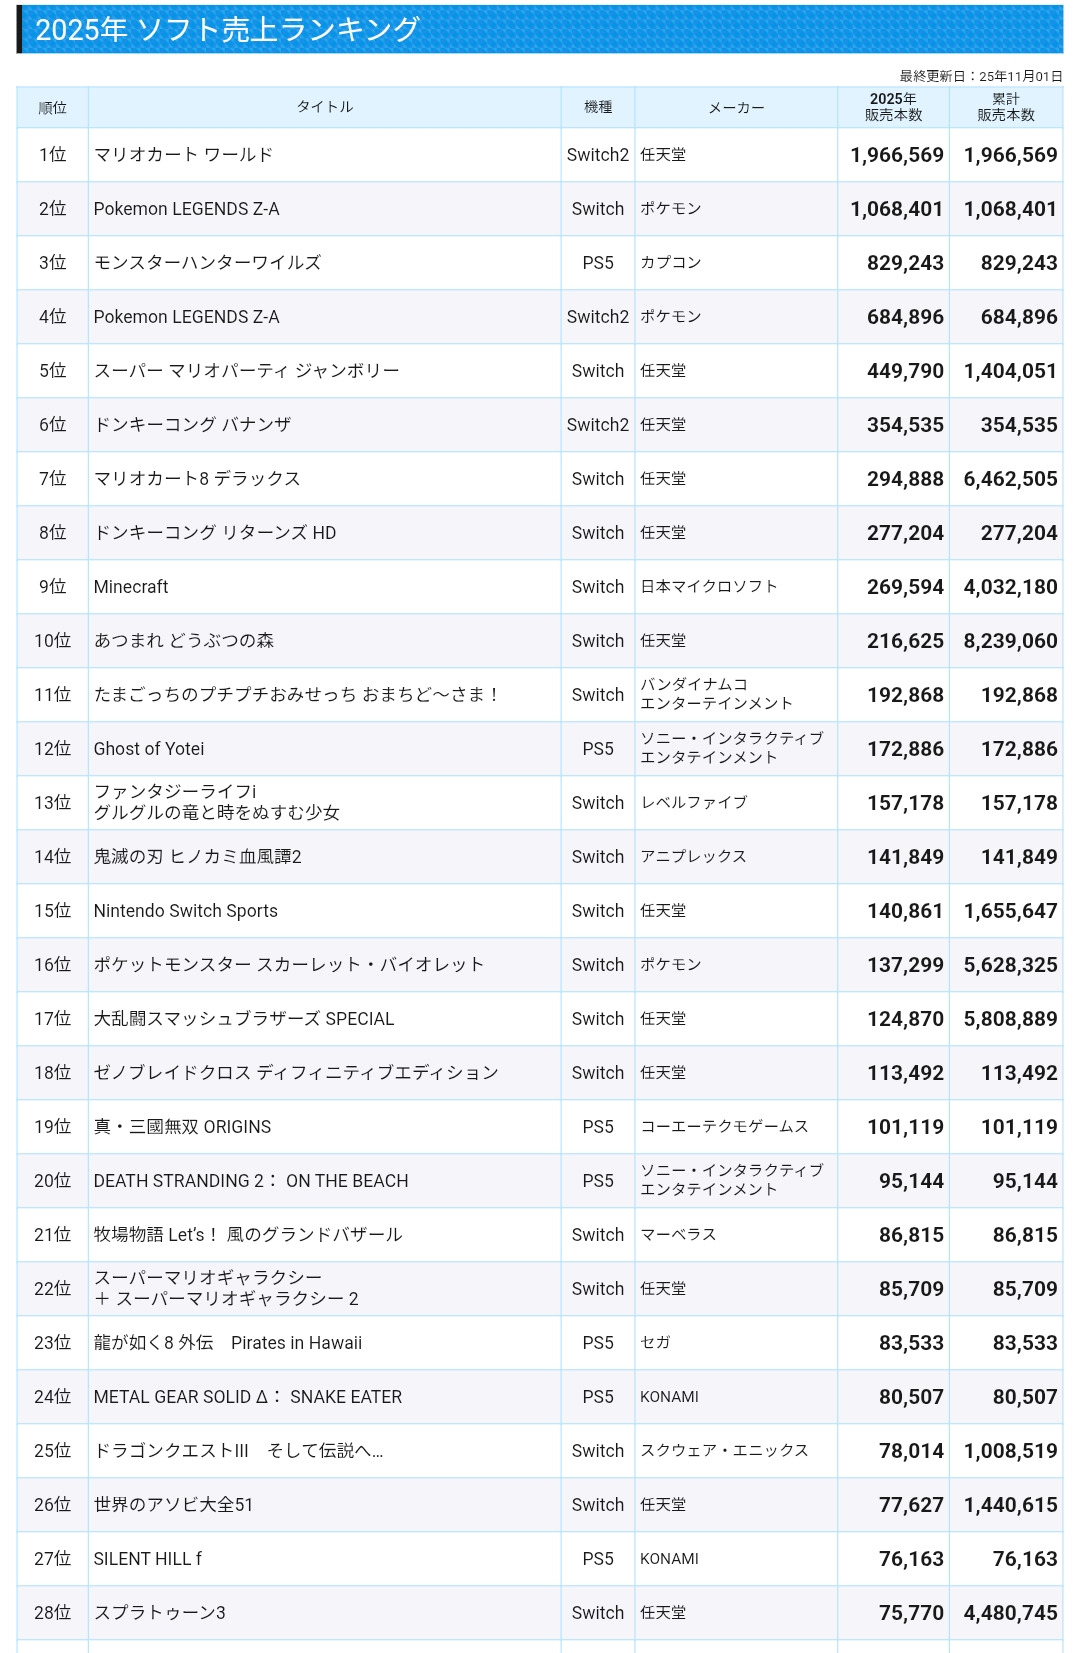Click the あつまれ どうぶつの森 title
1080x1653 pixels.
[x=184, y=641]
